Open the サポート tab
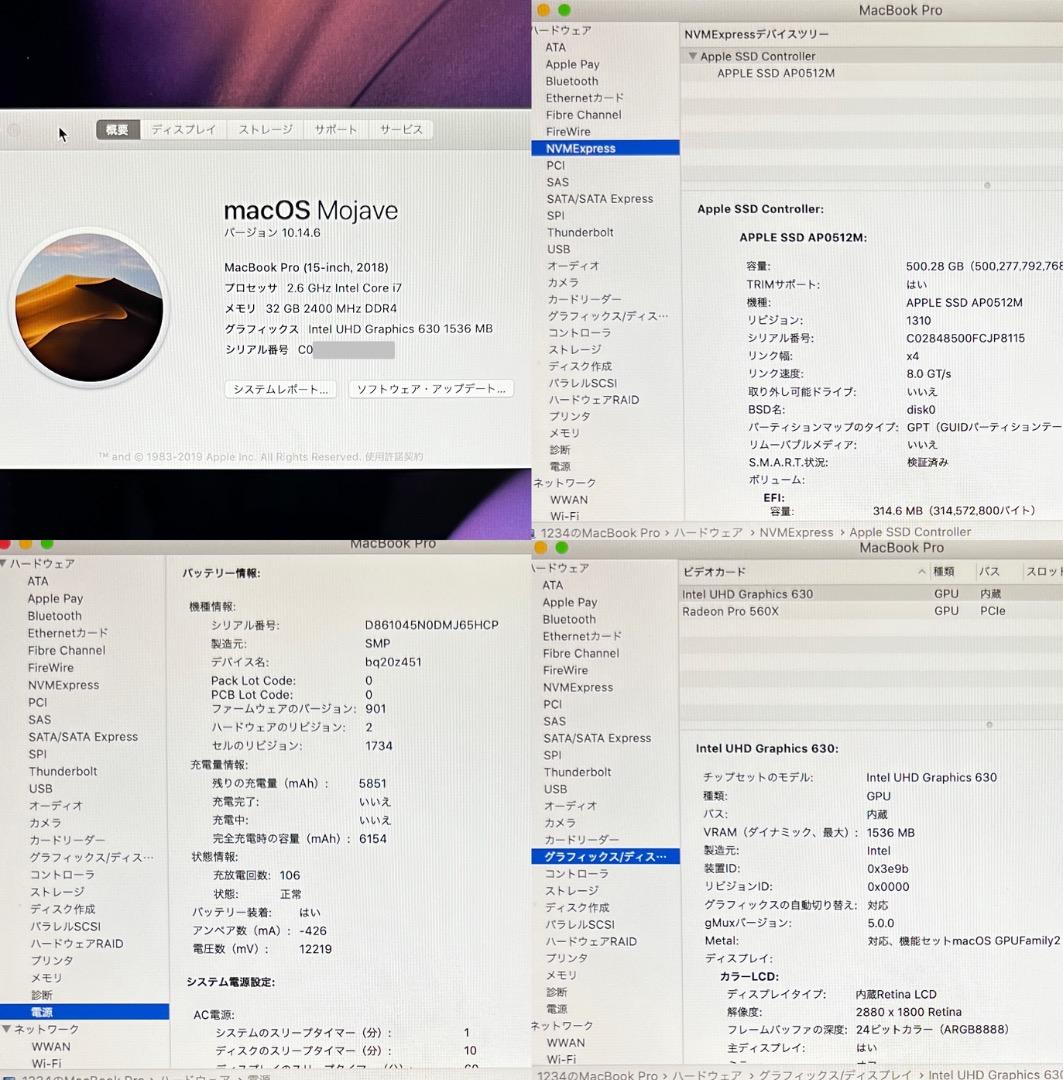Viewport: 1063px width, 1080px height. tap(336, 129)
